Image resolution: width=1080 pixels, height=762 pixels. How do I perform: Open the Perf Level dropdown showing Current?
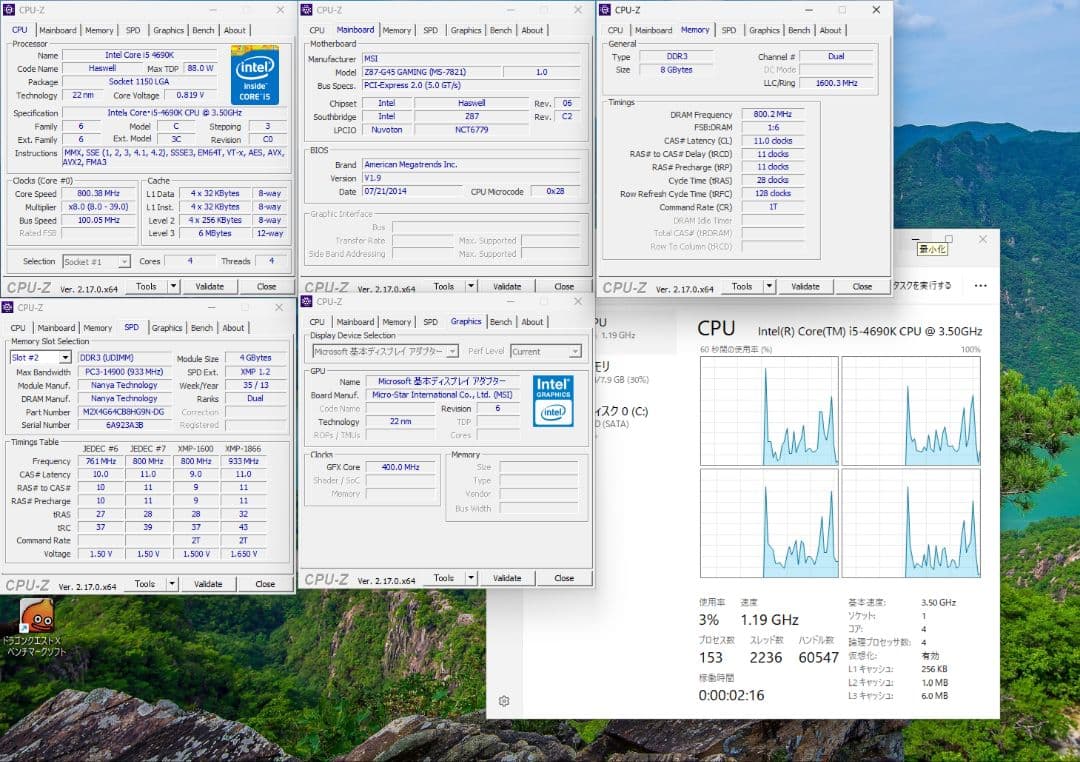546,351
